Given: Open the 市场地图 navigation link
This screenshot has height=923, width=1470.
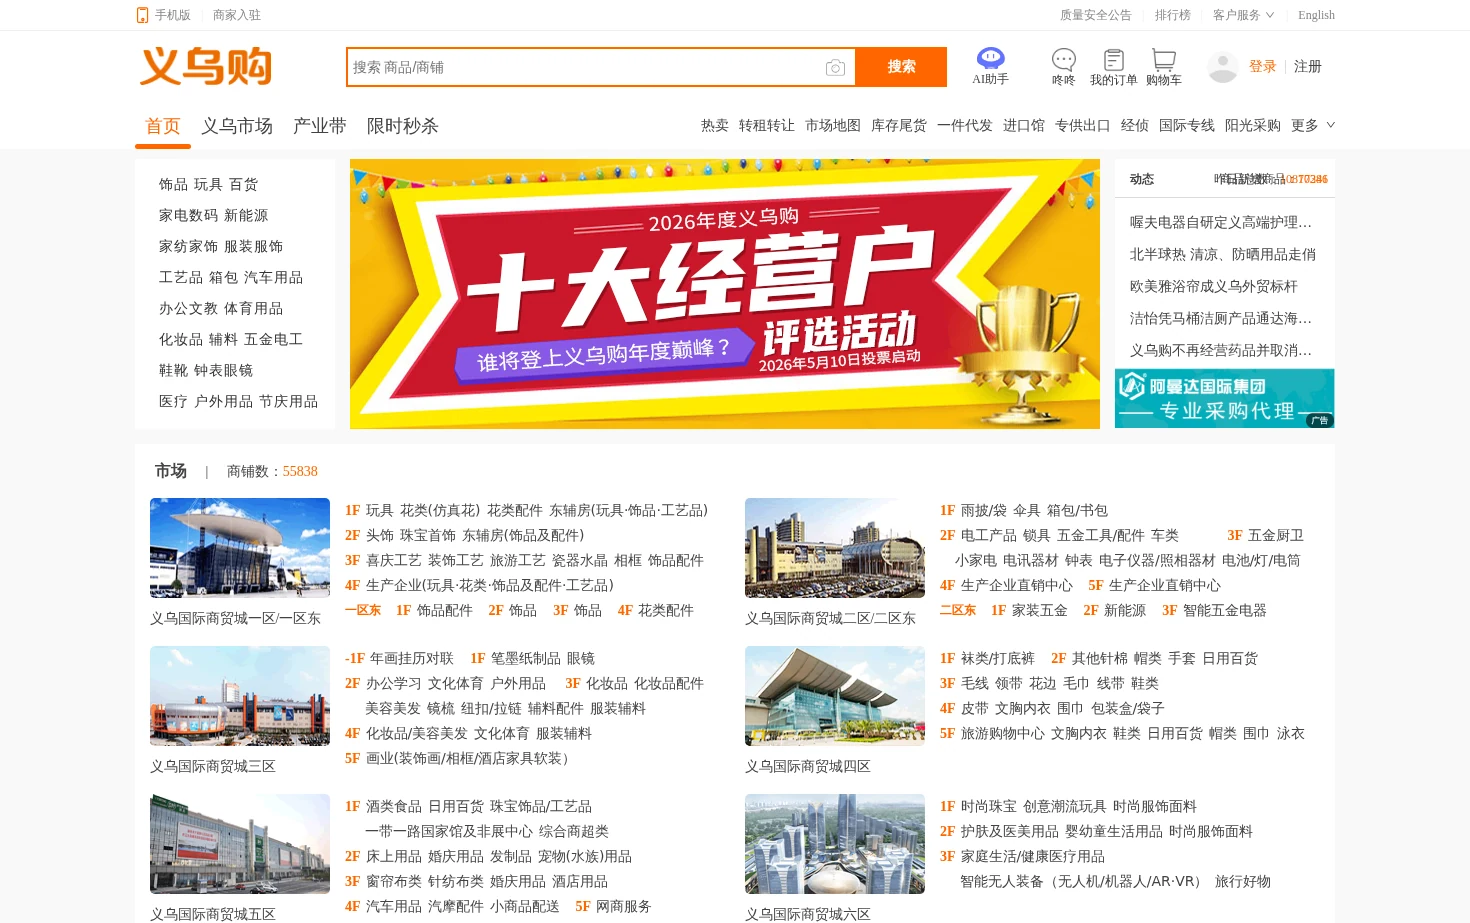Looking at the screenshot, I should point(833,125).
